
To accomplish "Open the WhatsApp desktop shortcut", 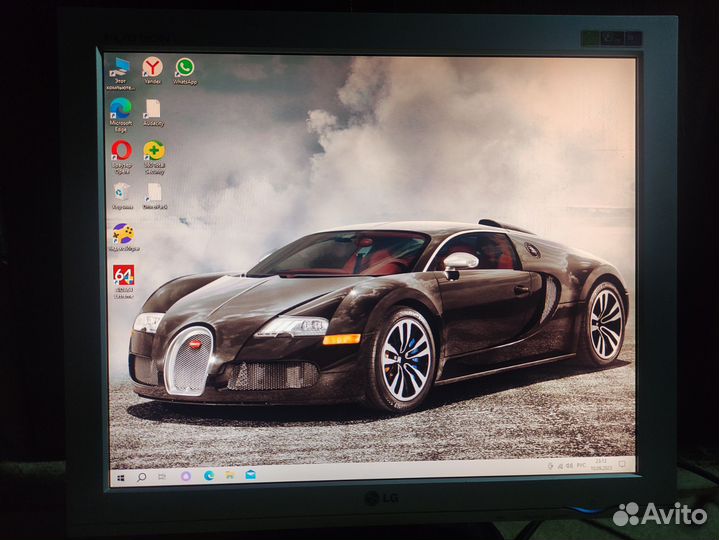I will coord(184,67).
